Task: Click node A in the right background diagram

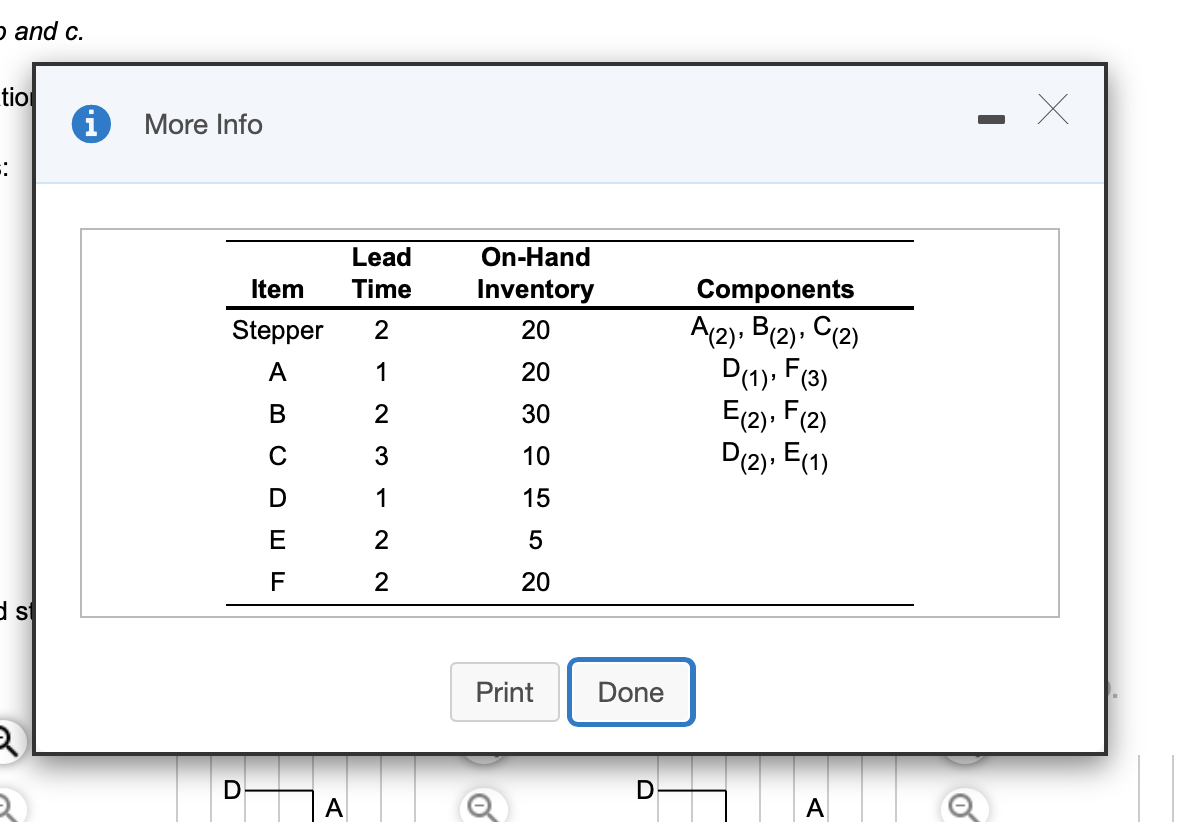Action: pos(813,809)
